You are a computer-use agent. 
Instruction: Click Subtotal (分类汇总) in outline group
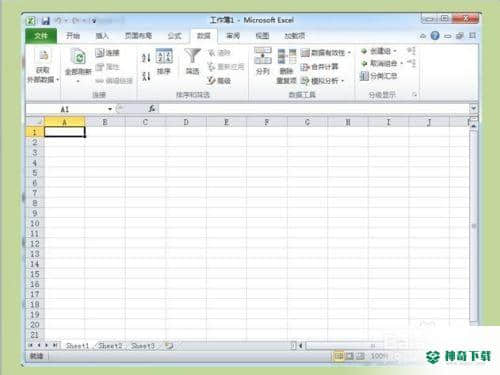(x=379, y=76)
